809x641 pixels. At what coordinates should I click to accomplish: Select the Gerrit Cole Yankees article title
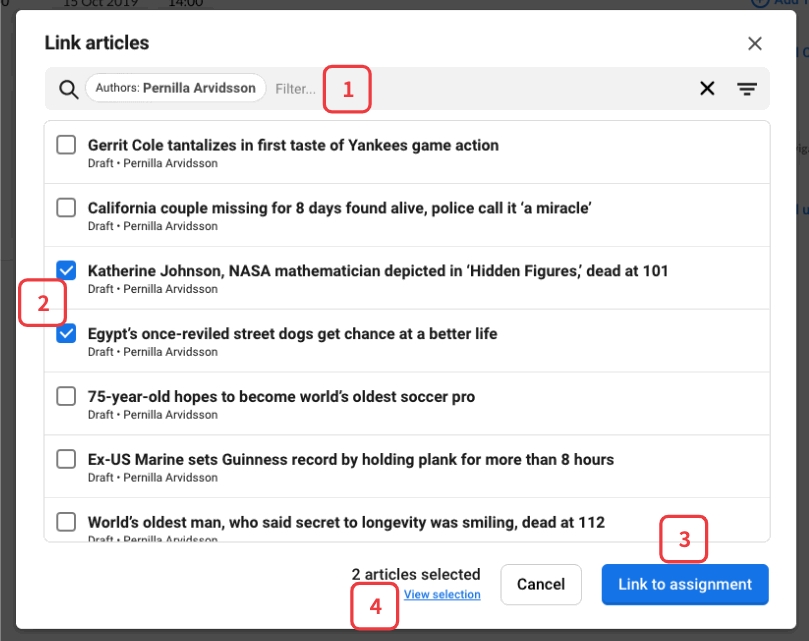[x=293, y=145]
